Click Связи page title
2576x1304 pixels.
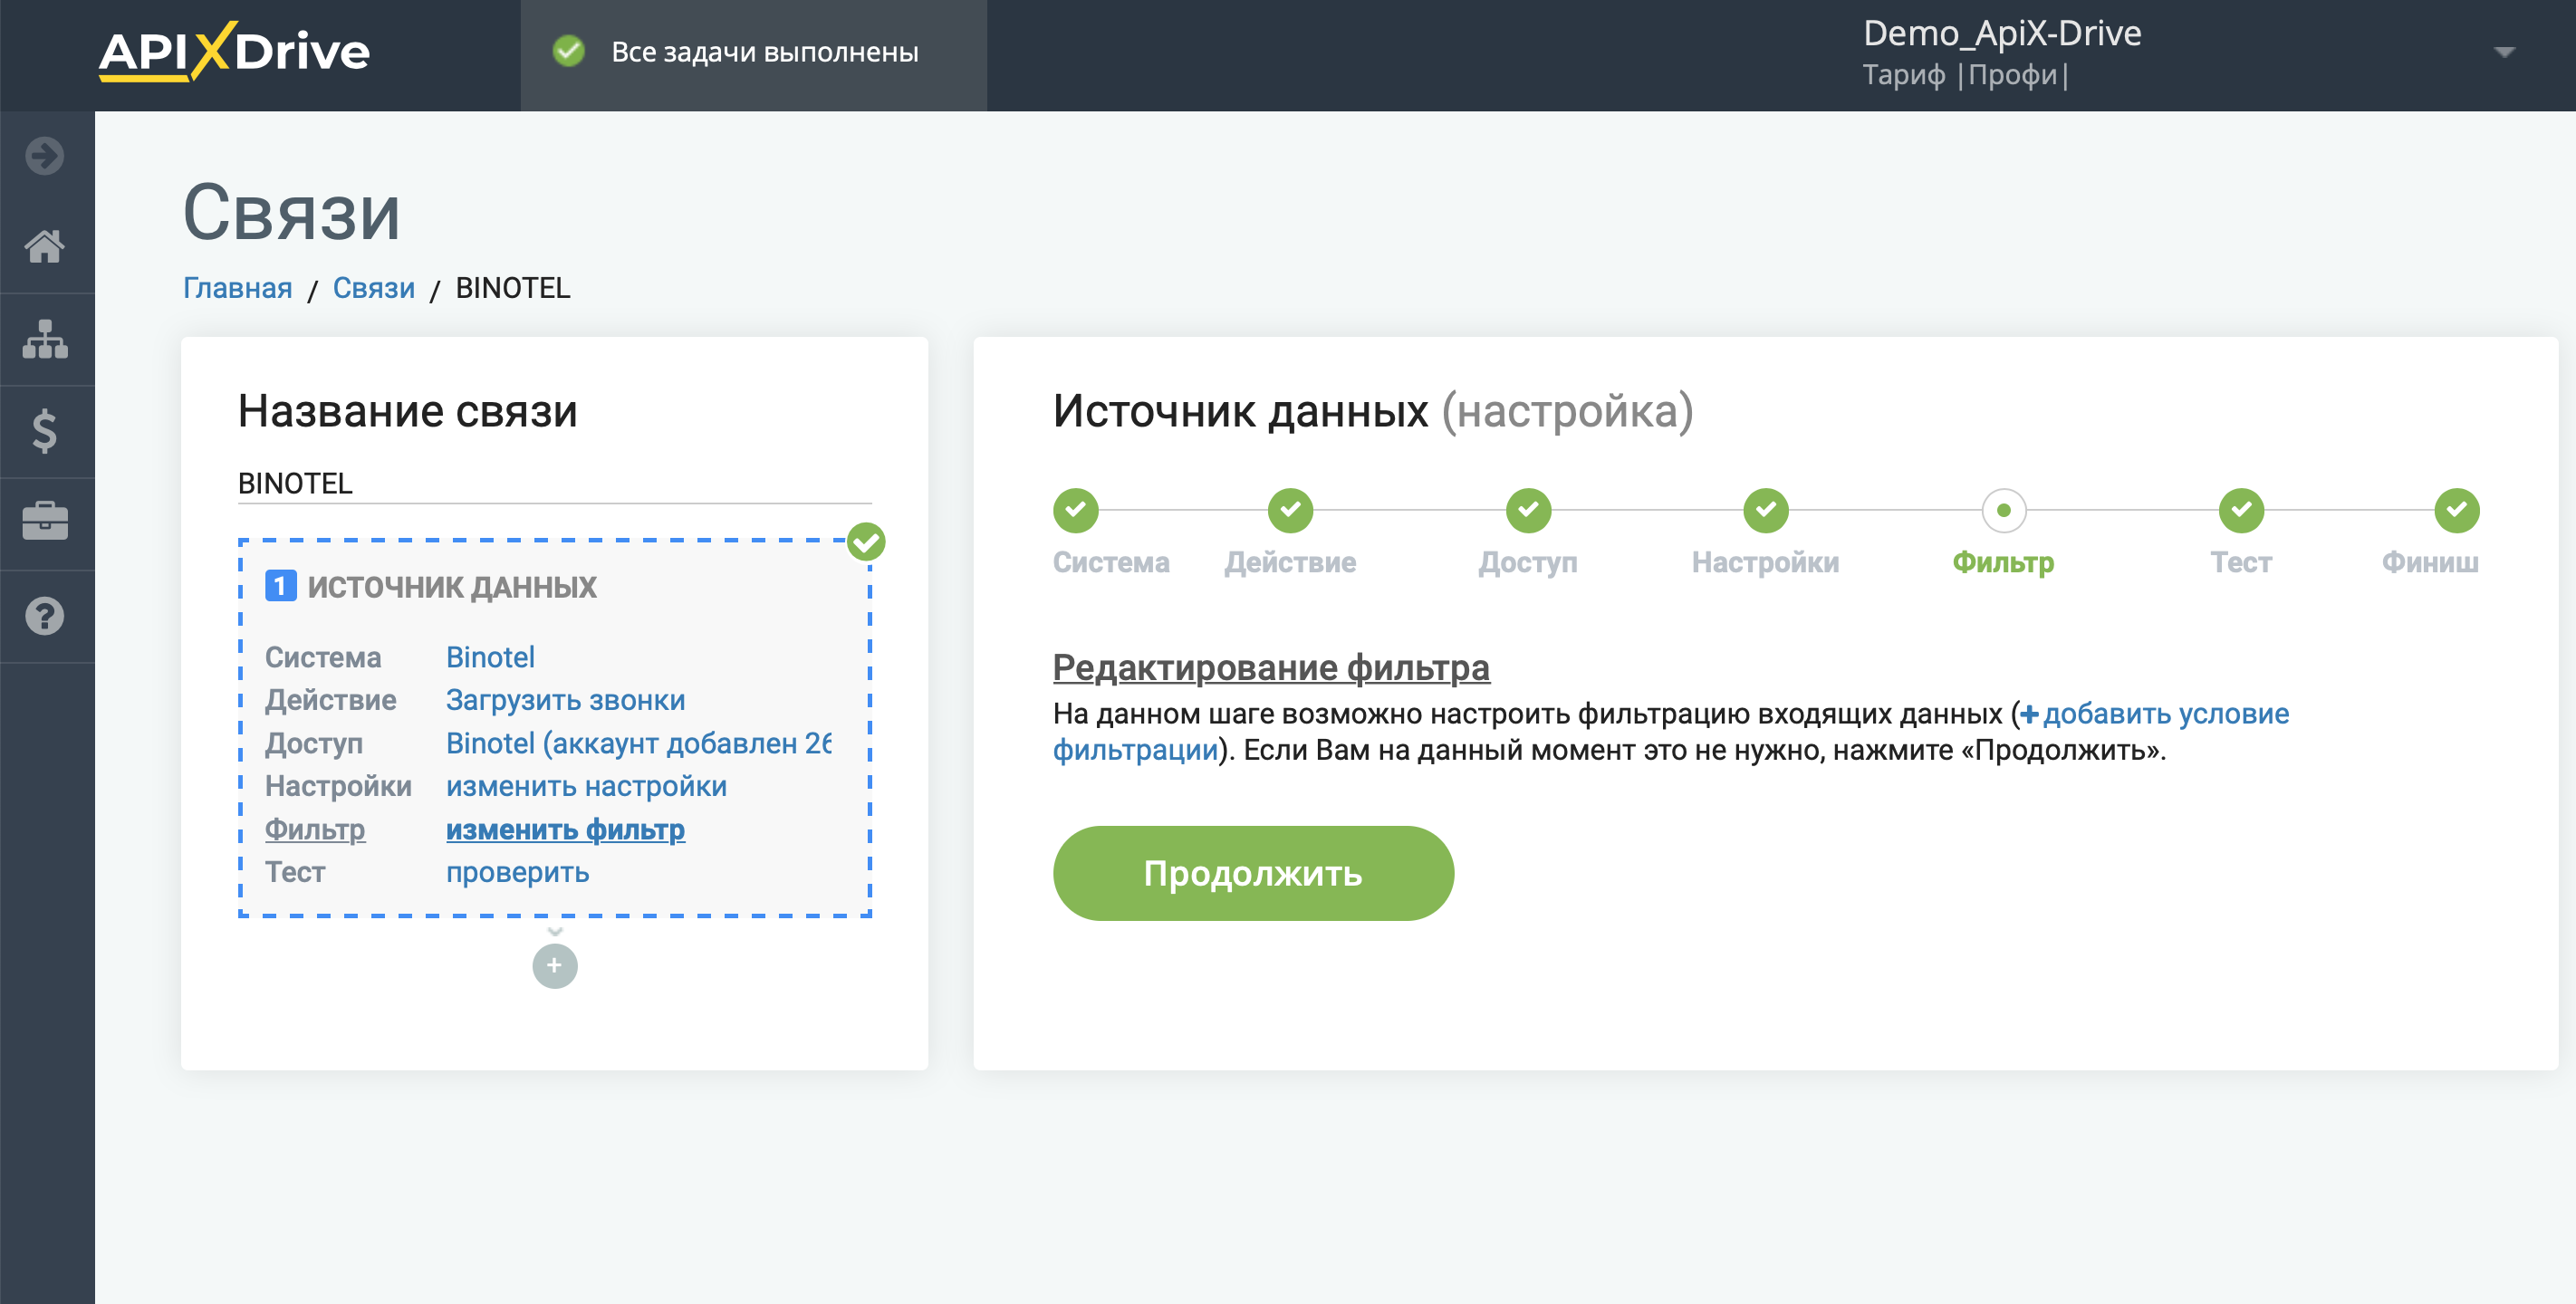pyautogui.click(x=291, y=213)
